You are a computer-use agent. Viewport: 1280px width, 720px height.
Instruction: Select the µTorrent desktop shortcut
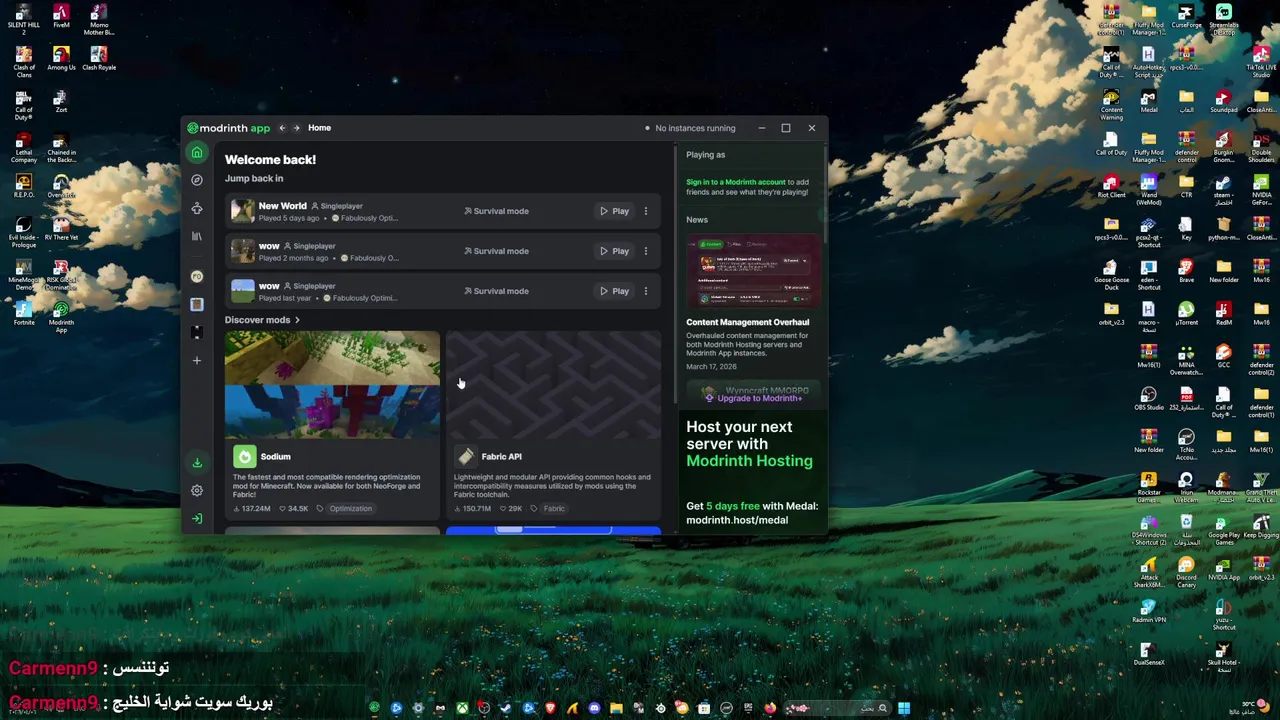[1186, 313]
